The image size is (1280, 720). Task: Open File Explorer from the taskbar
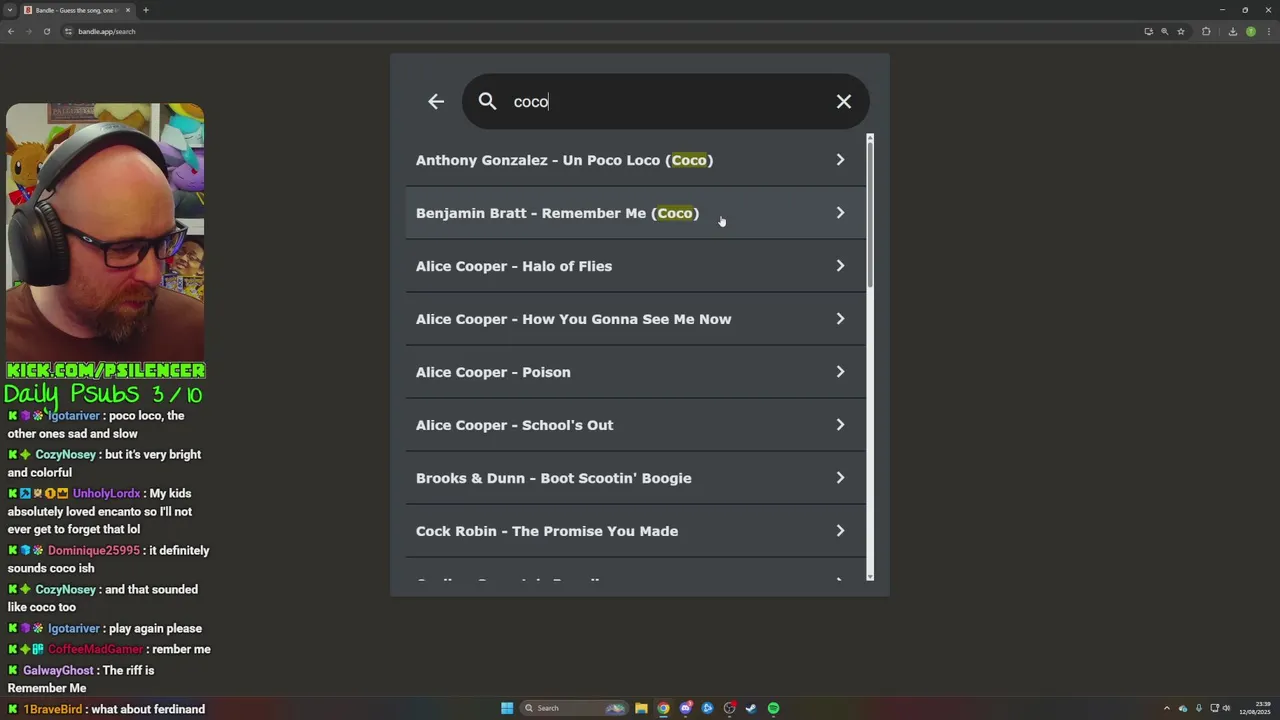[x=641, y=708]
